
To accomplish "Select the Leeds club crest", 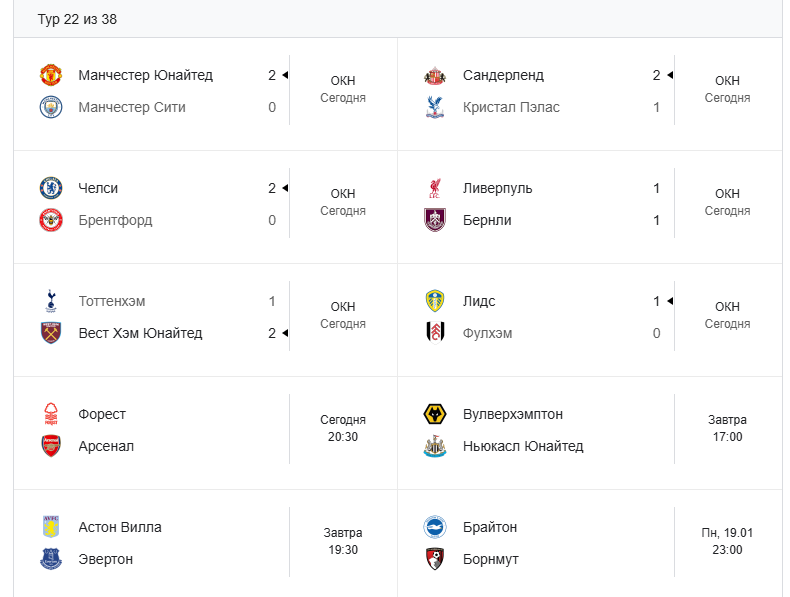I will [435, 301].
